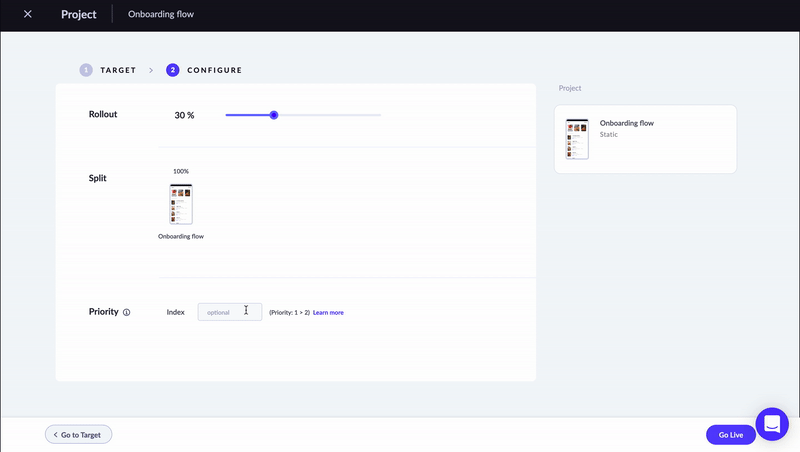The image size is (800, 452).
Task: Click the Rollout section label
Action: (x=103, y=114)
